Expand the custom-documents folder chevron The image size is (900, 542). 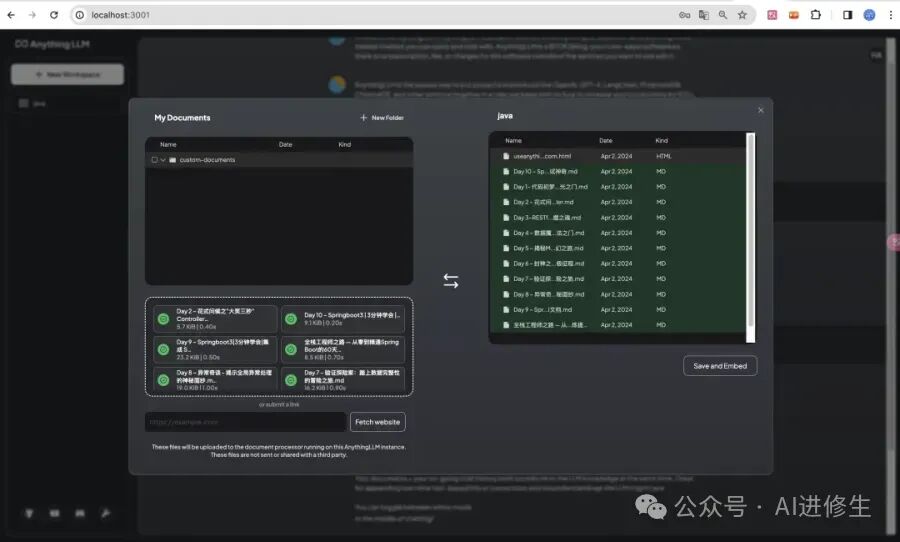tap(163, 160)
